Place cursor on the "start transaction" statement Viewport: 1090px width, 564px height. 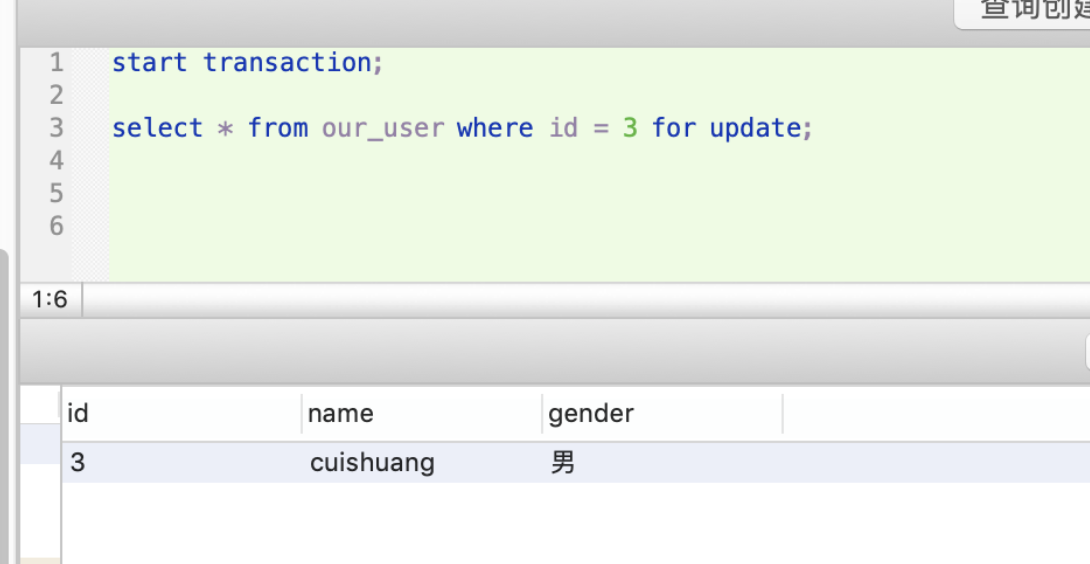coord(247,63)
